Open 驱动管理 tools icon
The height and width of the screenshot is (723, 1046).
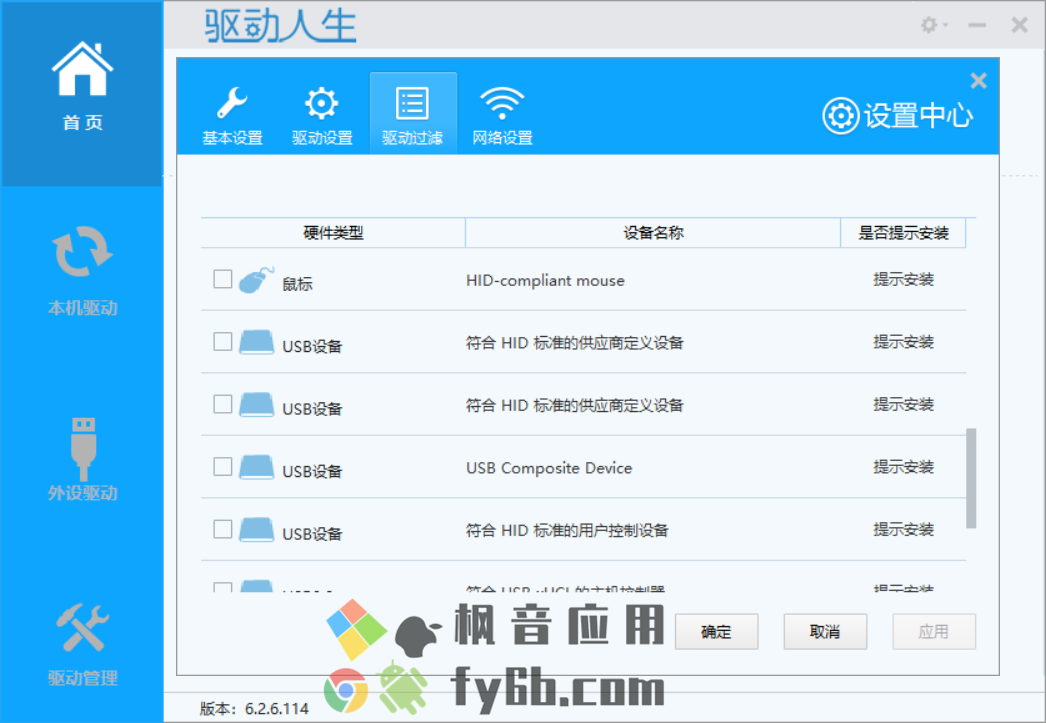pos(82,627)
